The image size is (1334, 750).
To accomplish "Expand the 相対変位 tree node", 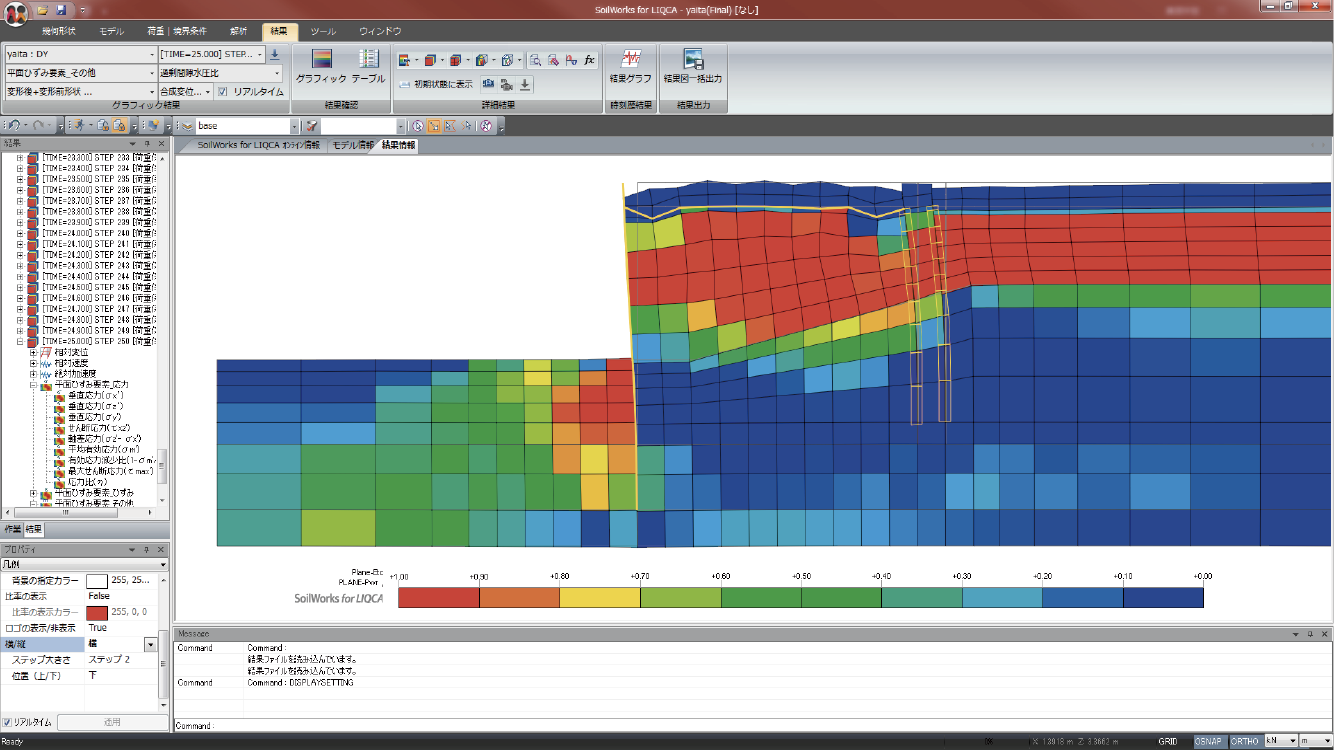I will click(x=33, y=352).
